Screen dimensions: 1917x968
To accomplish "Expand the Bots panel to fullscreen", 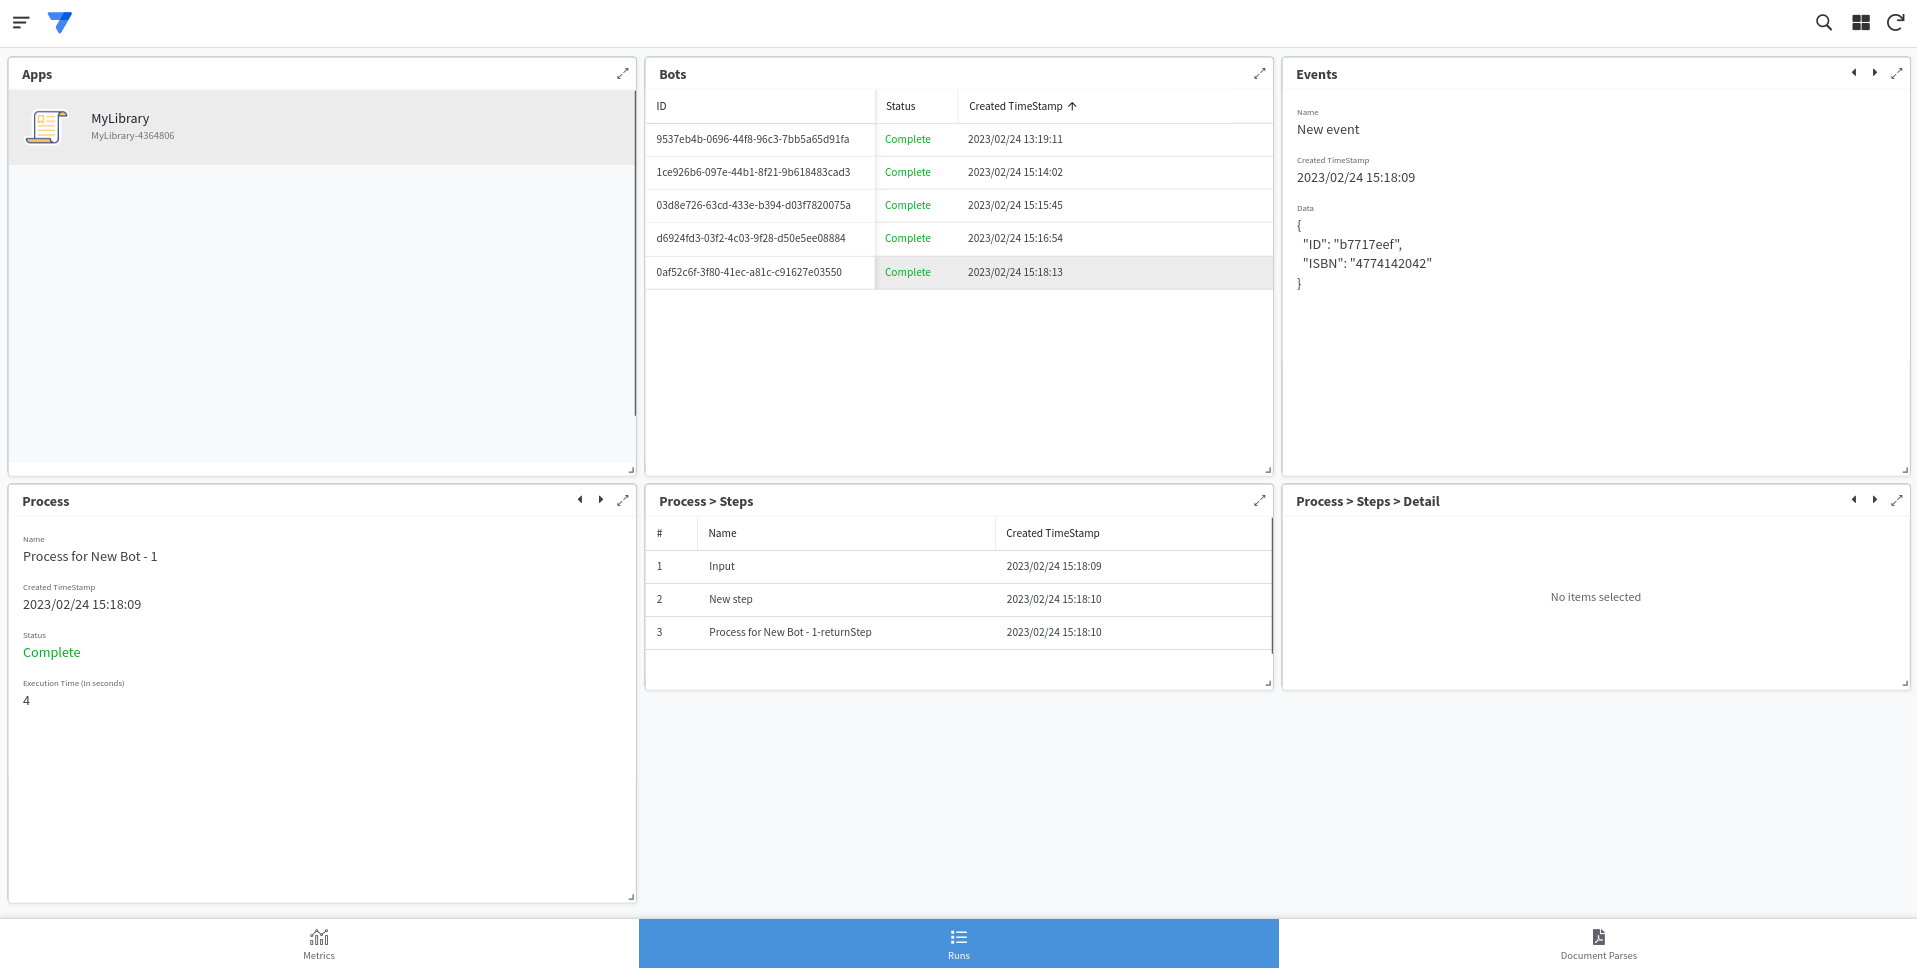I will (1259, 73).
